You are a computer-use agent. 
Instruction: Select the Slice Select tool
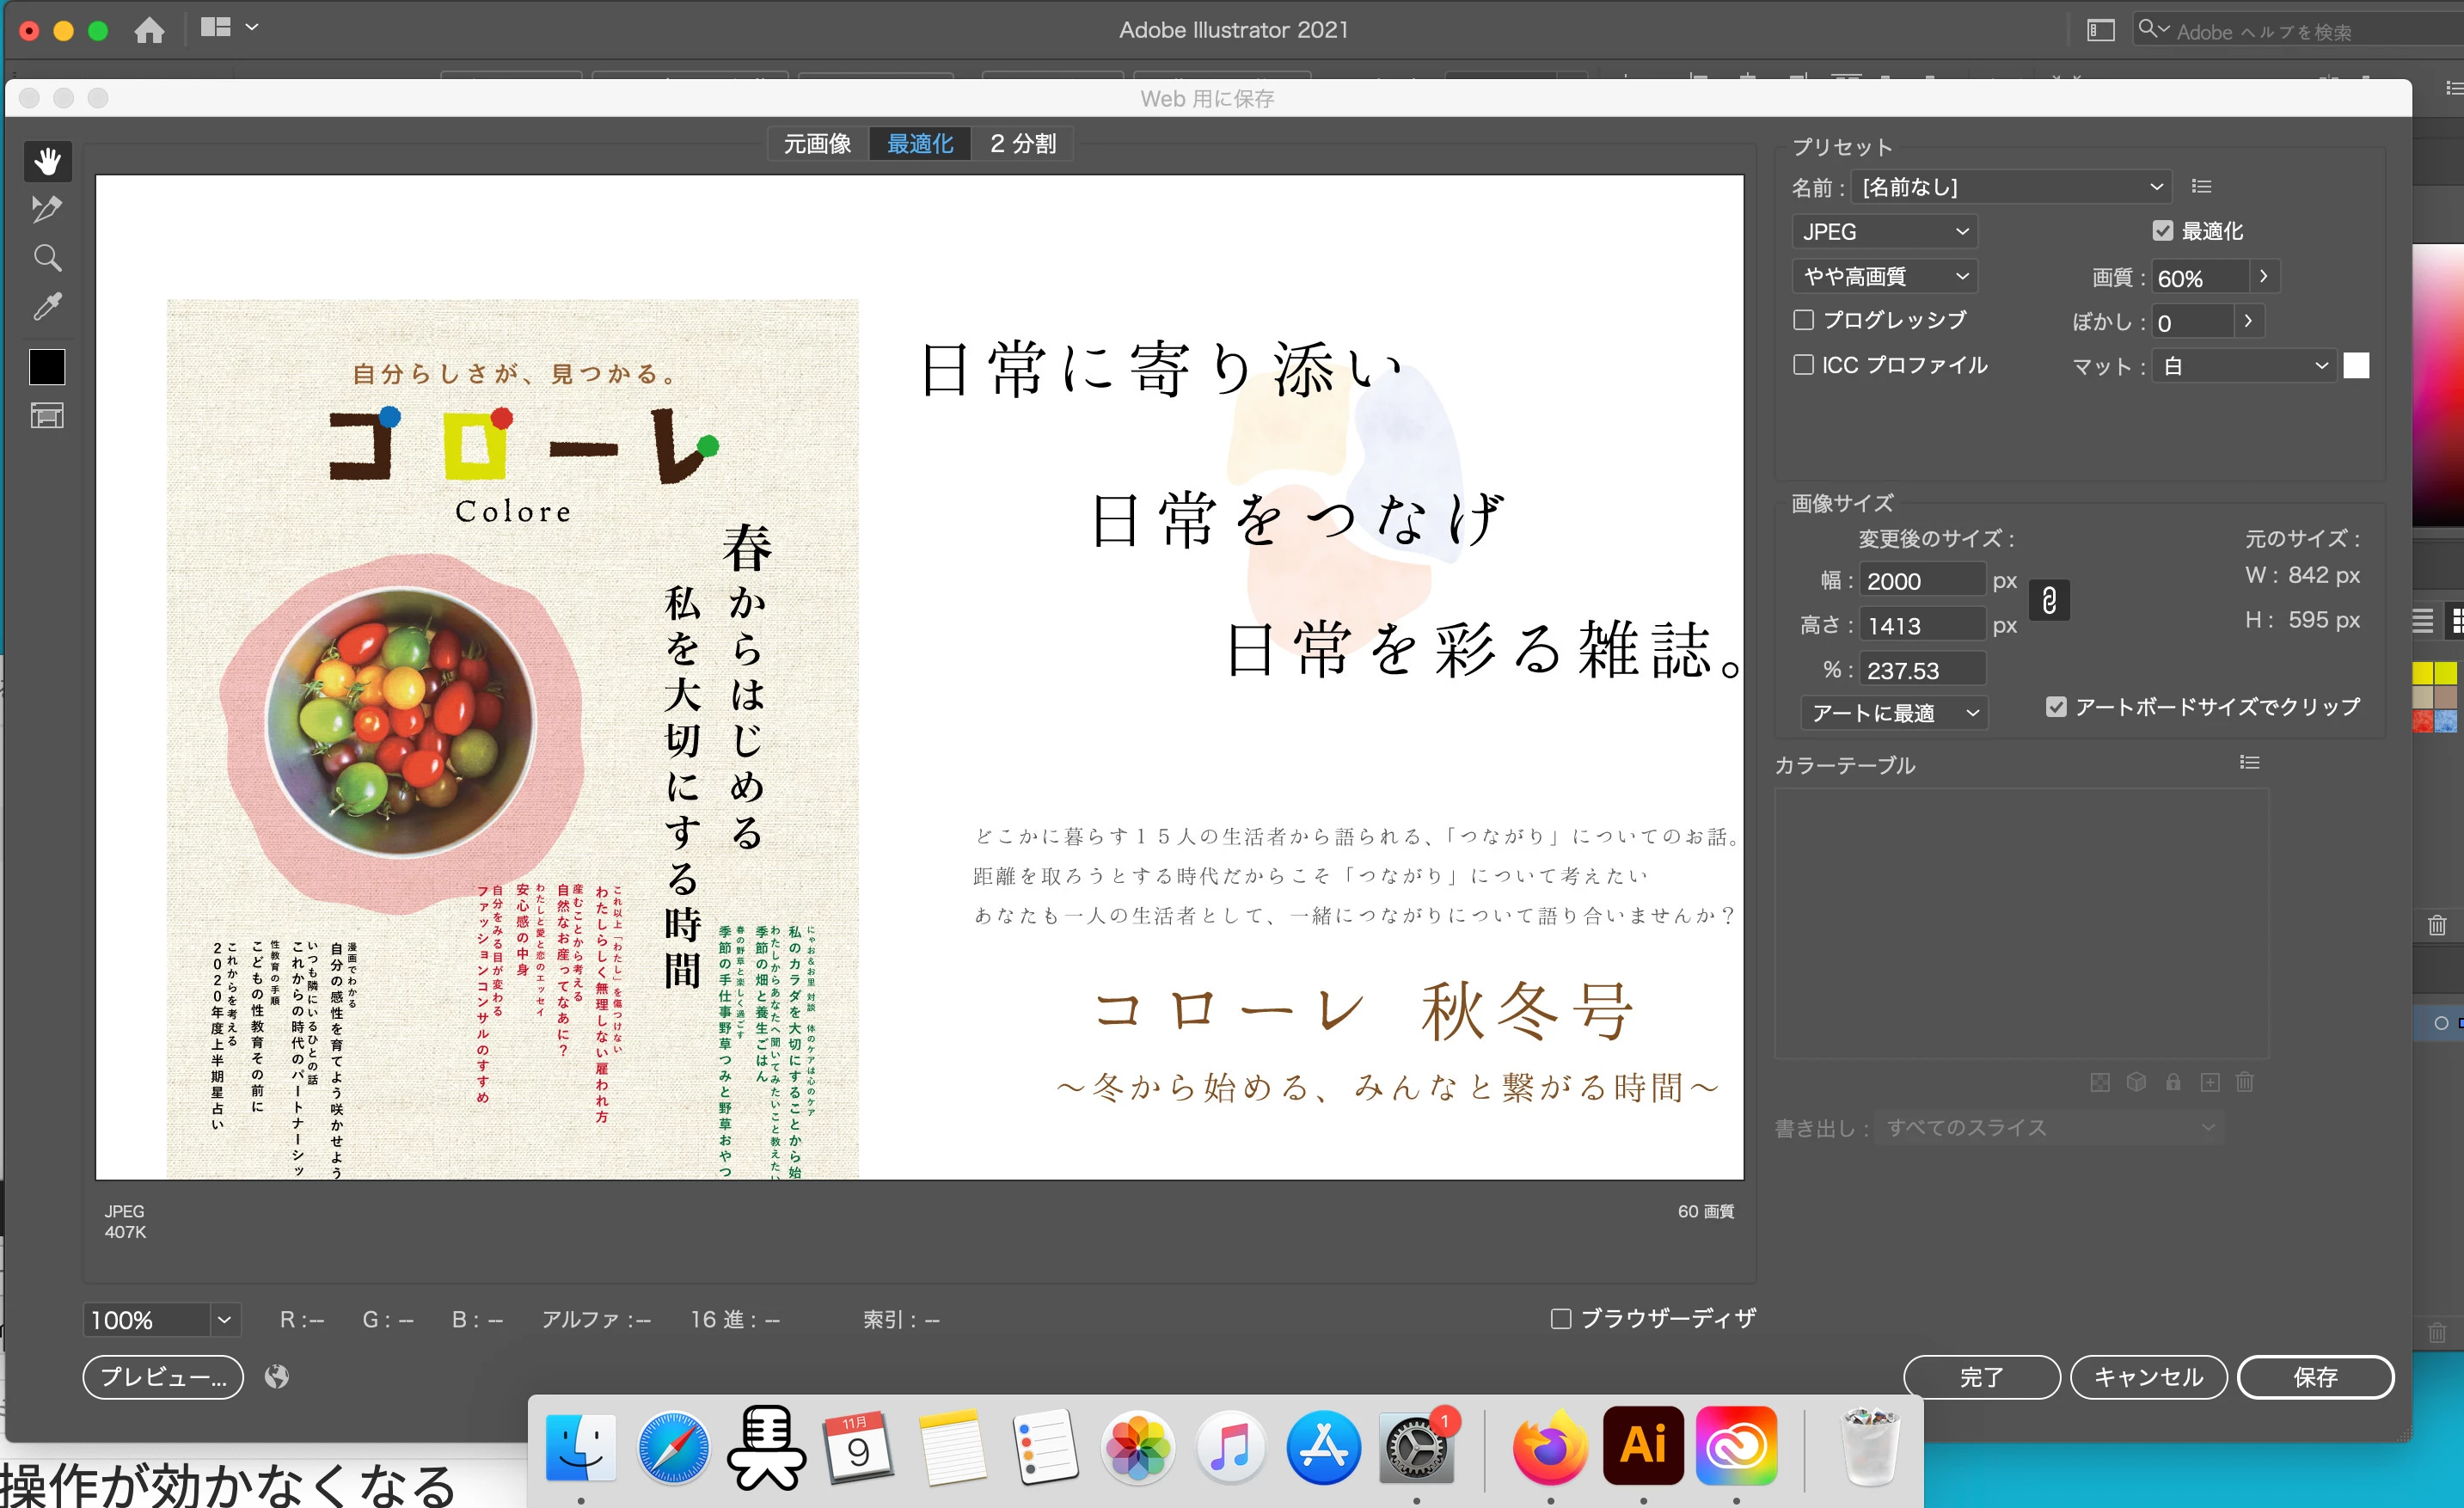tap(47, 209)
